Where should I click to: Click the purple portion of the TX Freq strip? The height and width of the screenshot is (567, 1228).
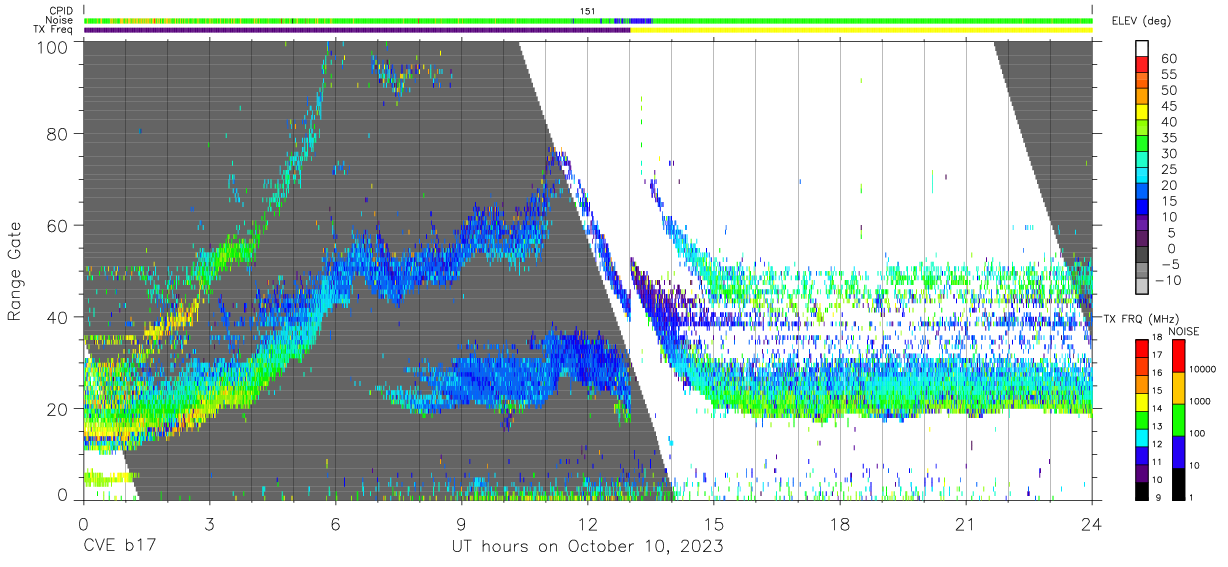pyautogui.click(x=357, y=30)
